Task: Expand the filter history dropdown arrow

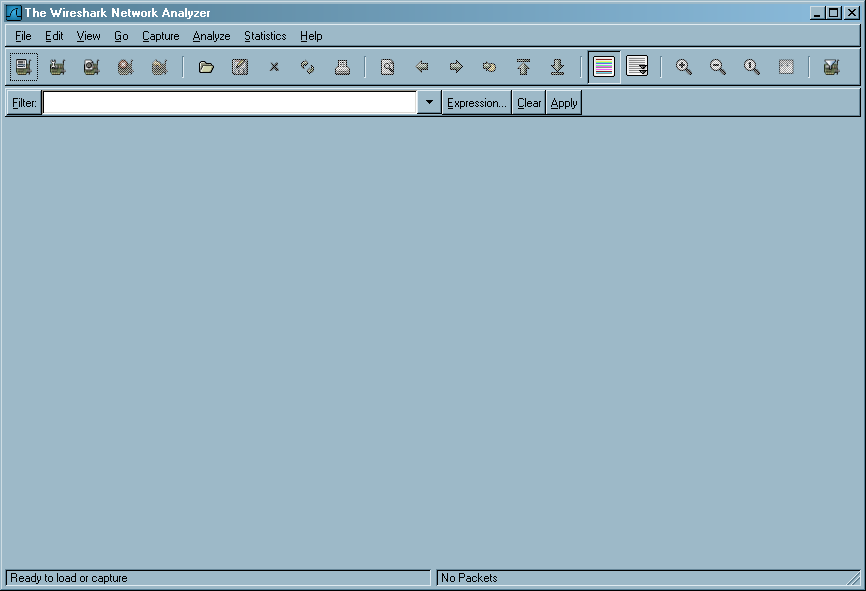Action: (x=429, y=103)
